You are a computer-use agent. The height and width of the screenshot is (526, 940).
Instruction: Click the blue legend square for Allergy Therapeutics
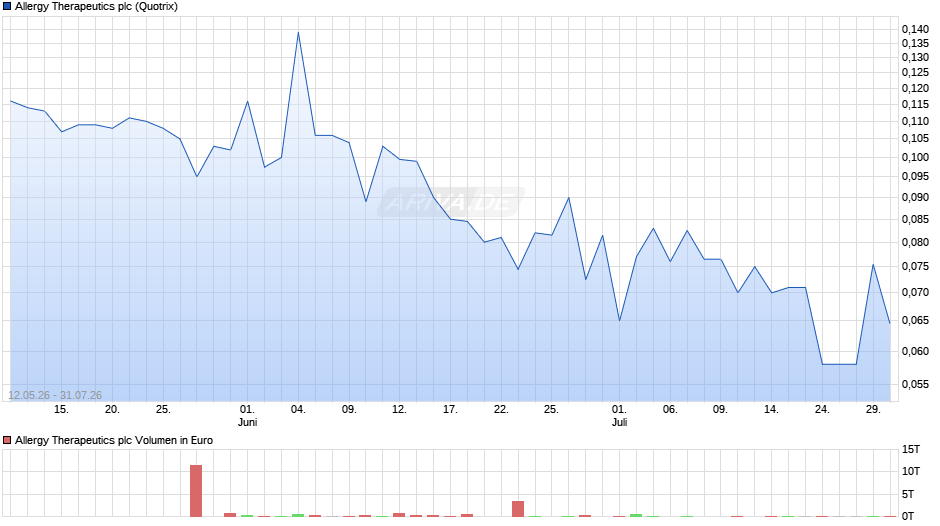(x=7, y=7)
